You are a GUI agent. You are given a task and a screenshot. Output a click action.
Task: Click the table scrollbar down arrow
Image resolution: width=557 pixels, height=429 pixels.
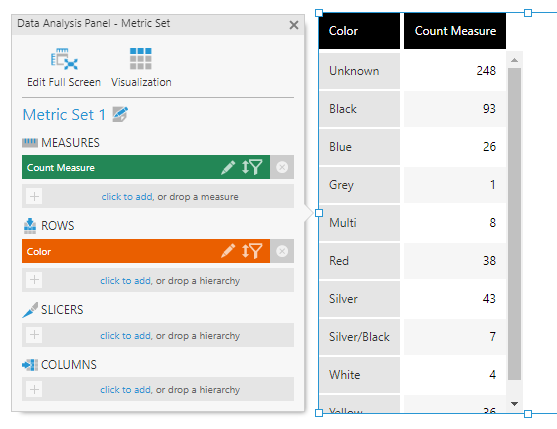(x=514, y=404)
